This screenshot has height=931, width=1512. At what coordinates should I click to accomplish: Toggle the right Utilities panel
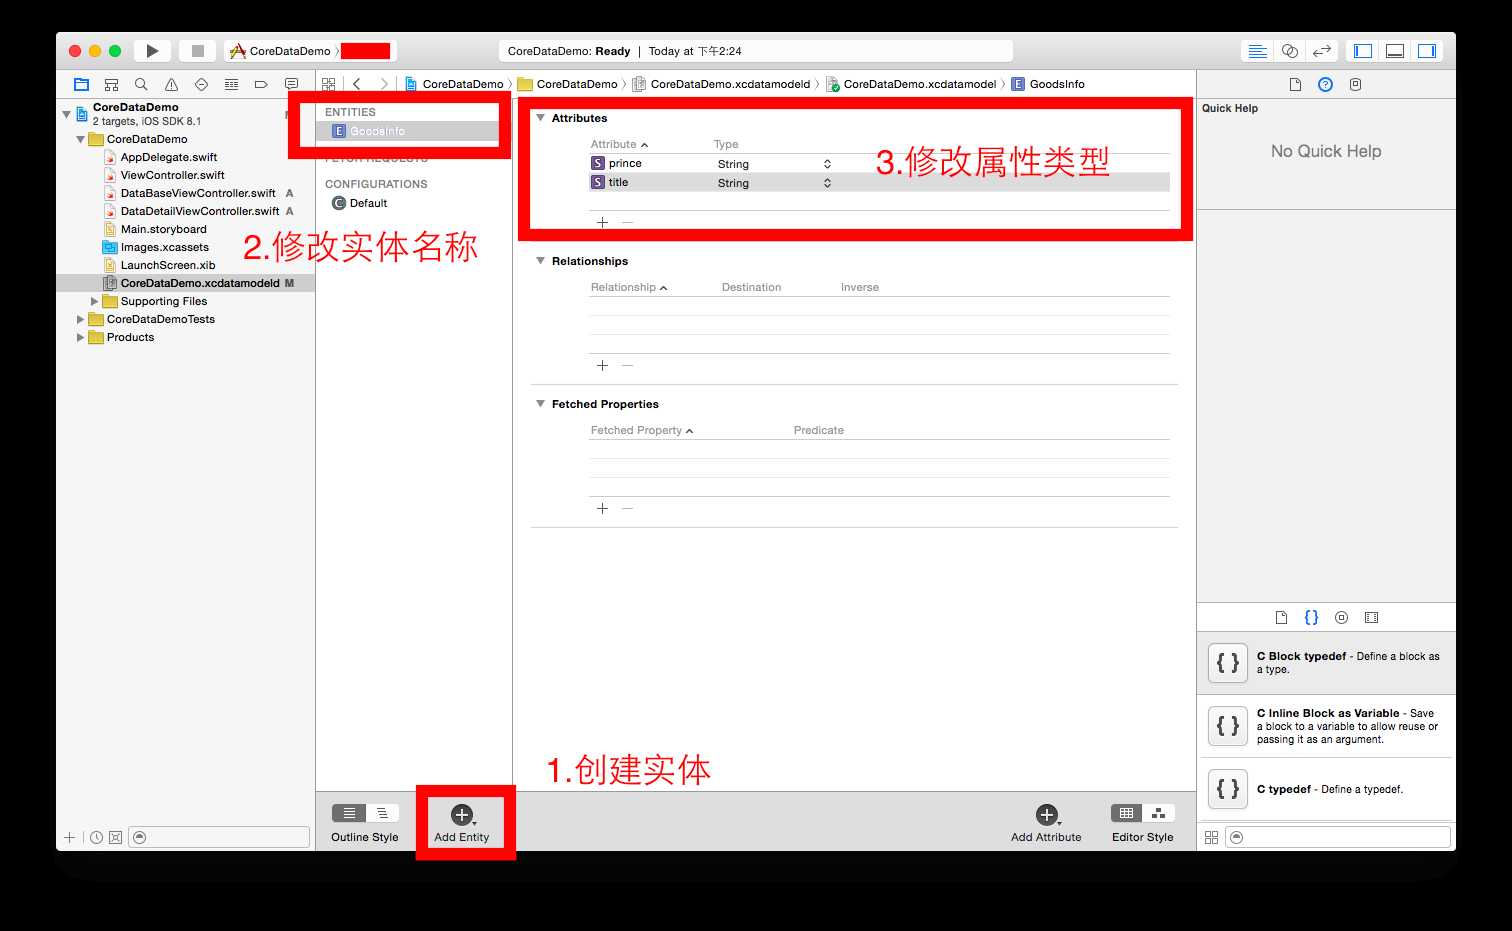pyautogui.click(x=1427, y=51)
